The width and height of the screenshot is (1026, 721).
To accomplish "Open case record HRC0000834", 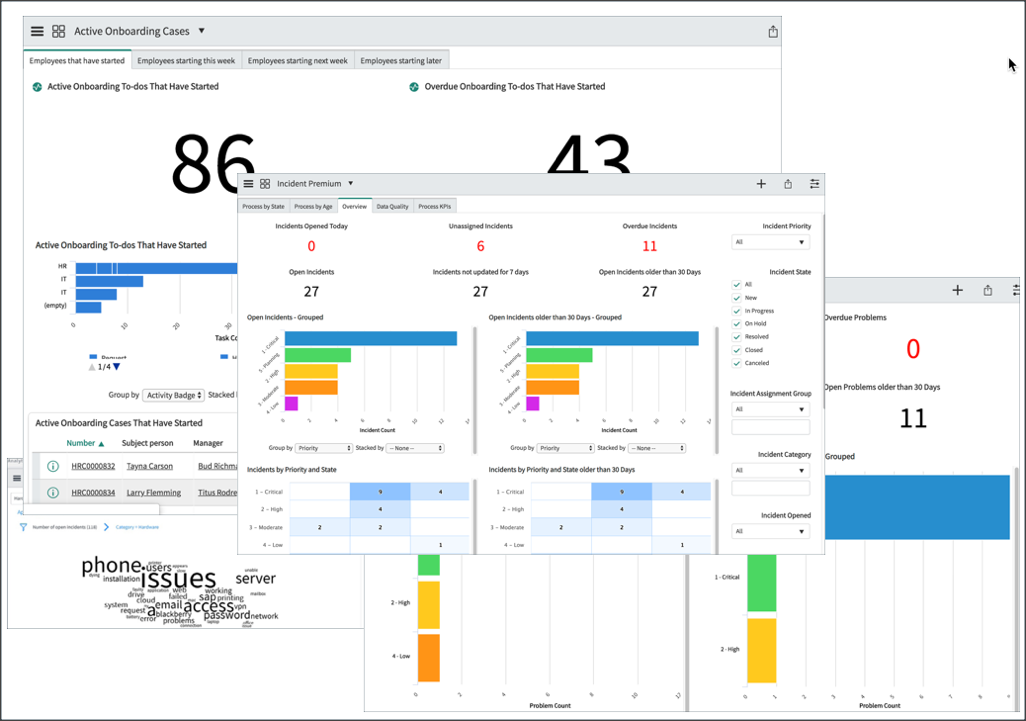I will 94,492.
